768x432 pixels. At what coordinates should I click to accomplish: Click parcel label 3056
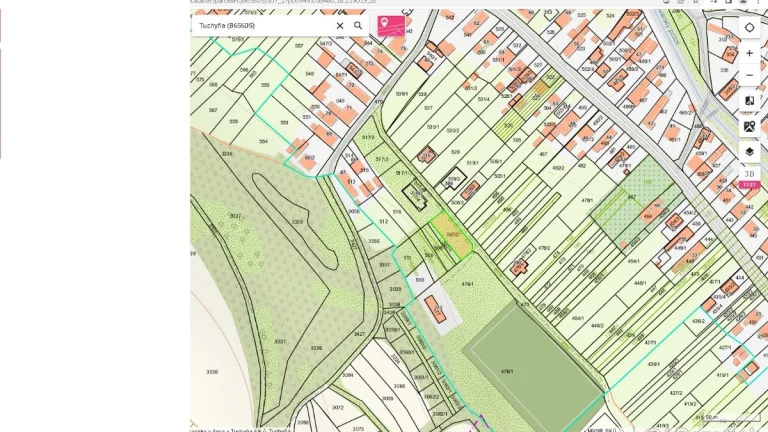pyautogui.click(x=374, y=241)
